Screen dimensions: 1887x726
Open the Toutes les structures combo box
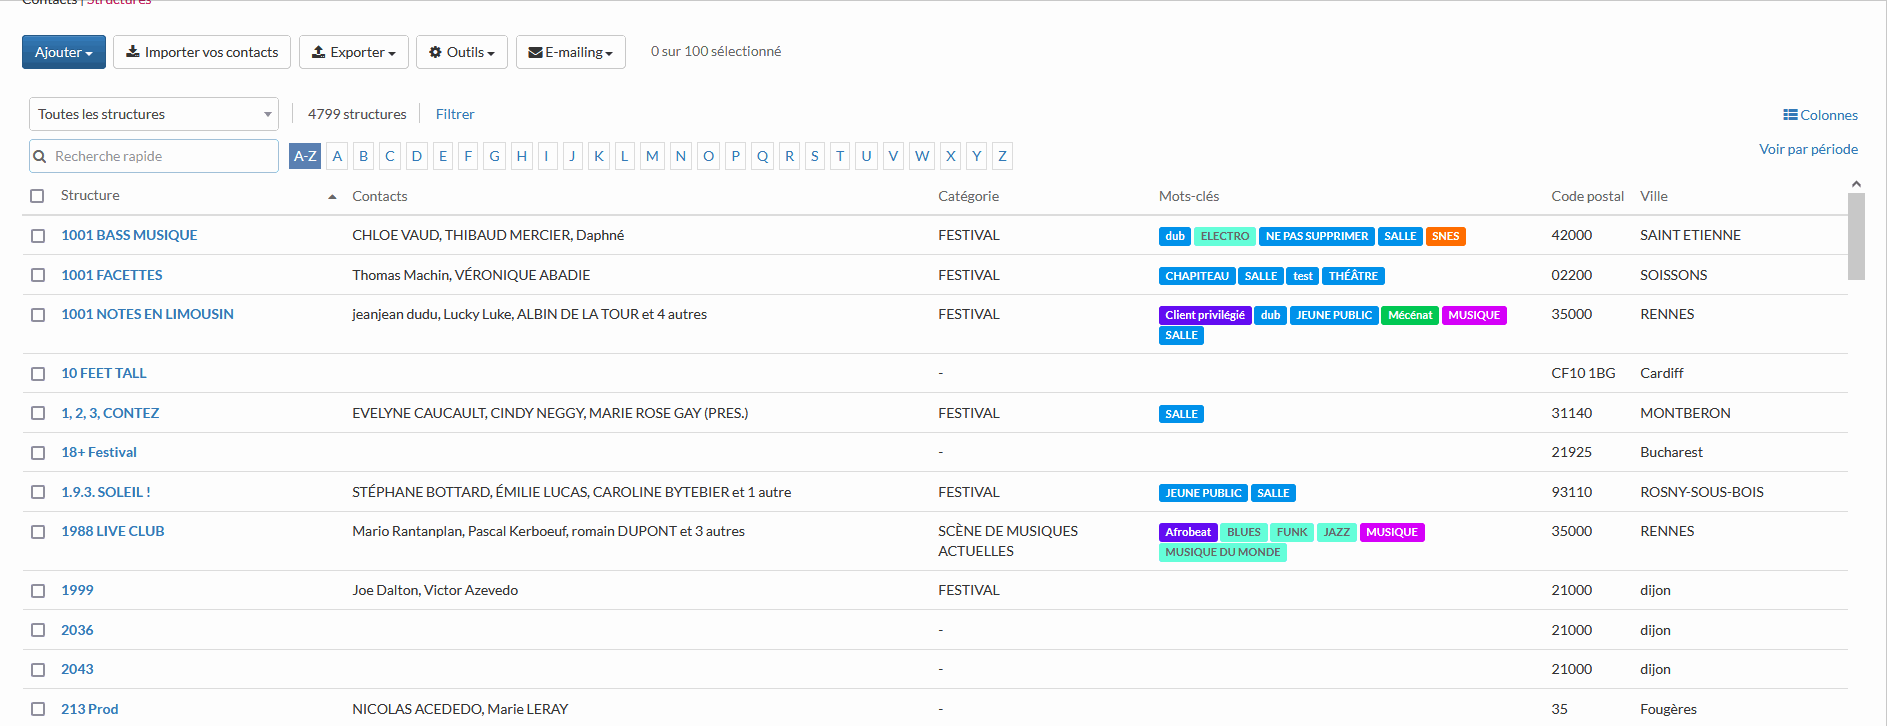tap(153, 114)
